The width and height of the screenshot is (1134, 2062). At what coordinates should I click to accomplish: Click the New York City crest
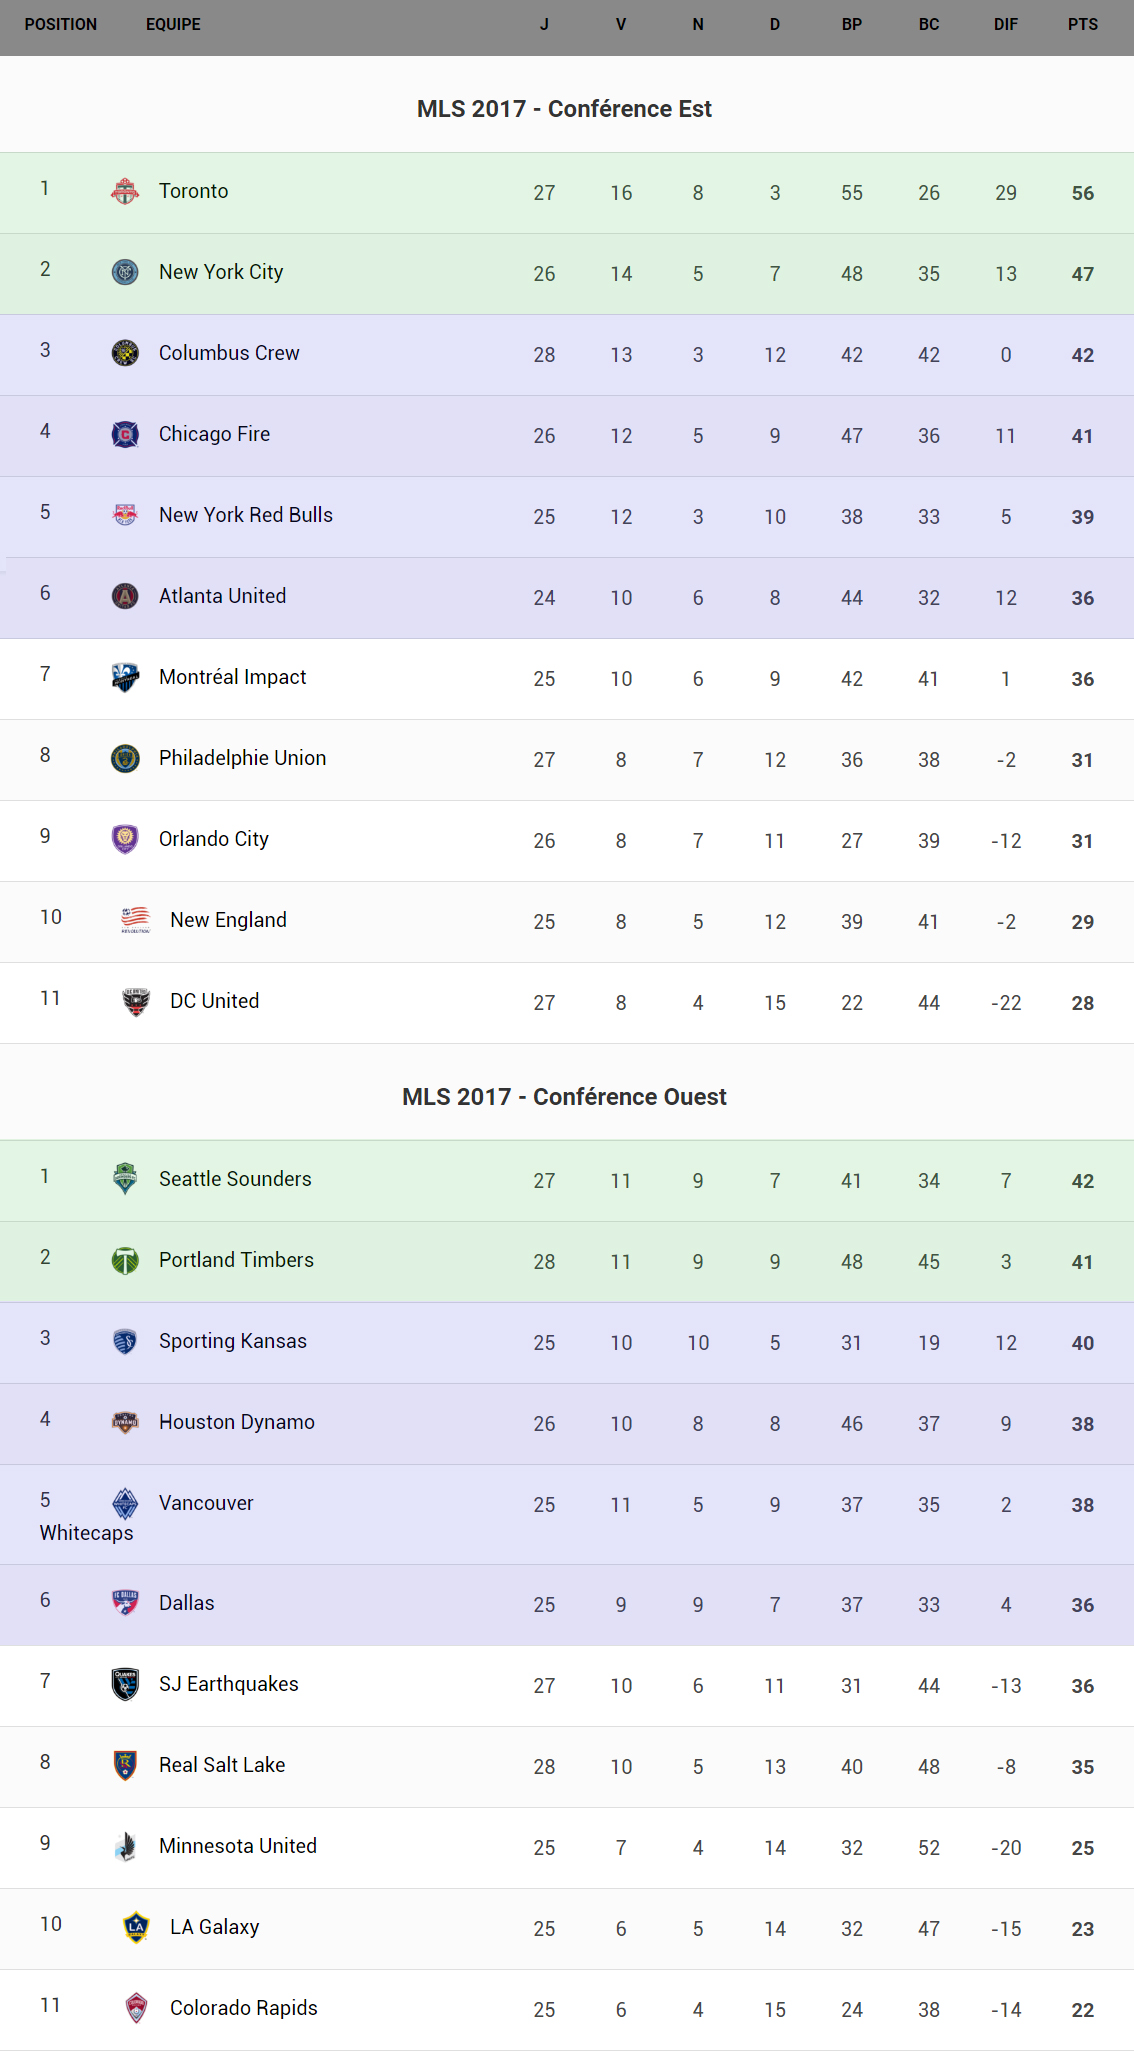click(x=125, y=272)
